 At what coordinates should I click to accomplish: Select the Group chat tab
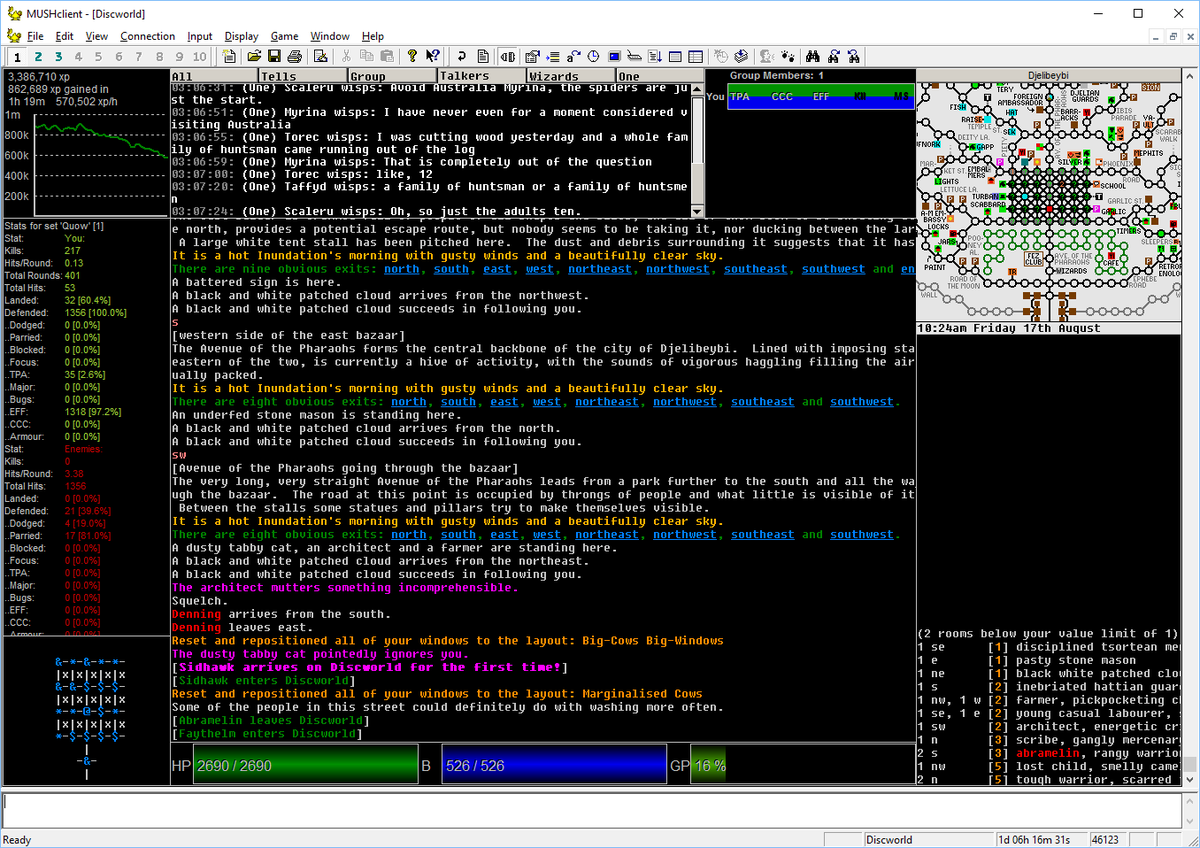(x=392, y=76)
